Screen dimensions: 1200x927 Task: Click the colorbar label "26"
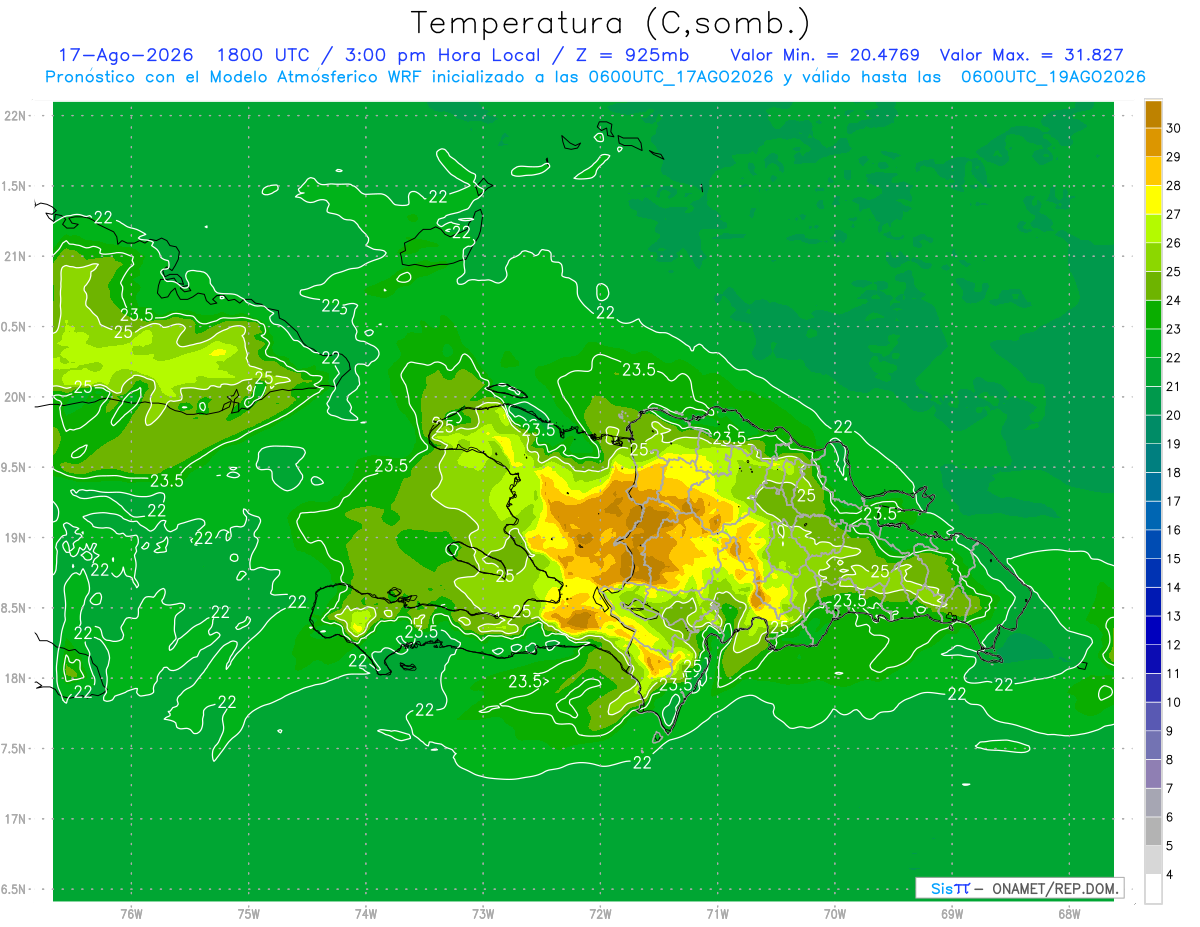[x=1173, y=243]
